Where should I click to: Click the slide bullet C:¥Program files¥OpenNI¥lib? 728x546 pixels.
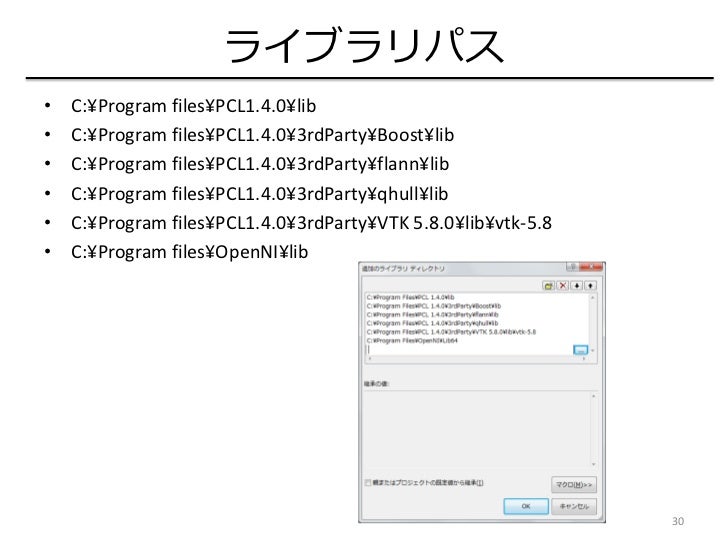click(x=189, y=252)
